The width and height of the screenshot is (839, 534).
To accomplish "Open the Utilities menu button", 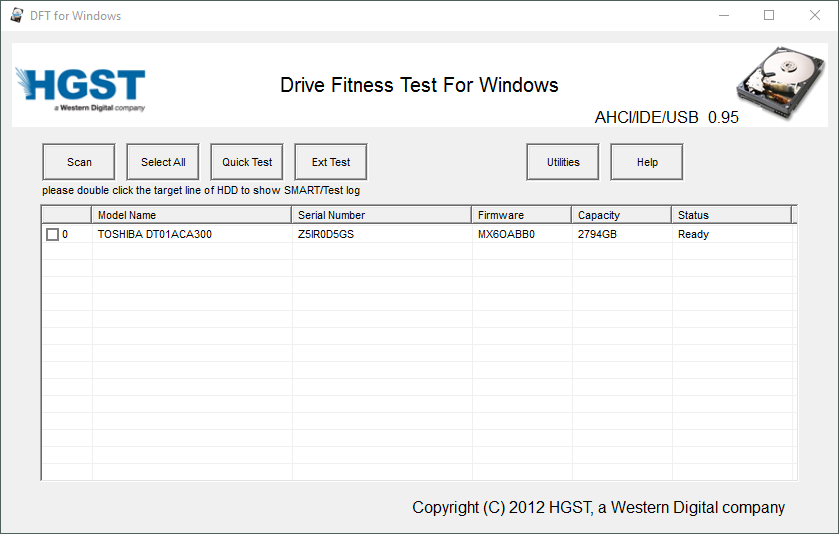I will (x=563, y=162).
